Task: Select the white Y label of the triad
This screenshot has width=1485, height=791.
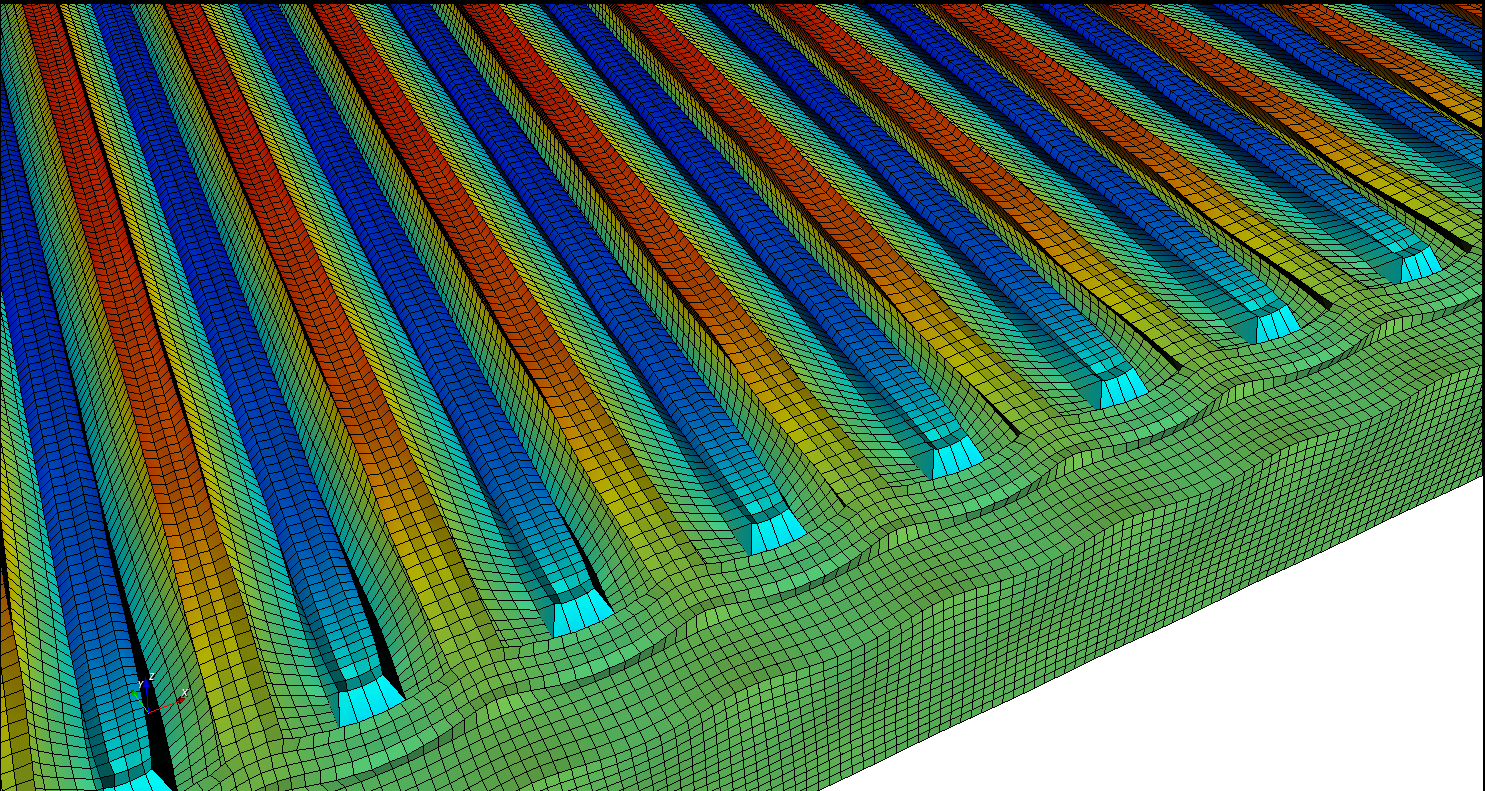Action: pos(139,685)
